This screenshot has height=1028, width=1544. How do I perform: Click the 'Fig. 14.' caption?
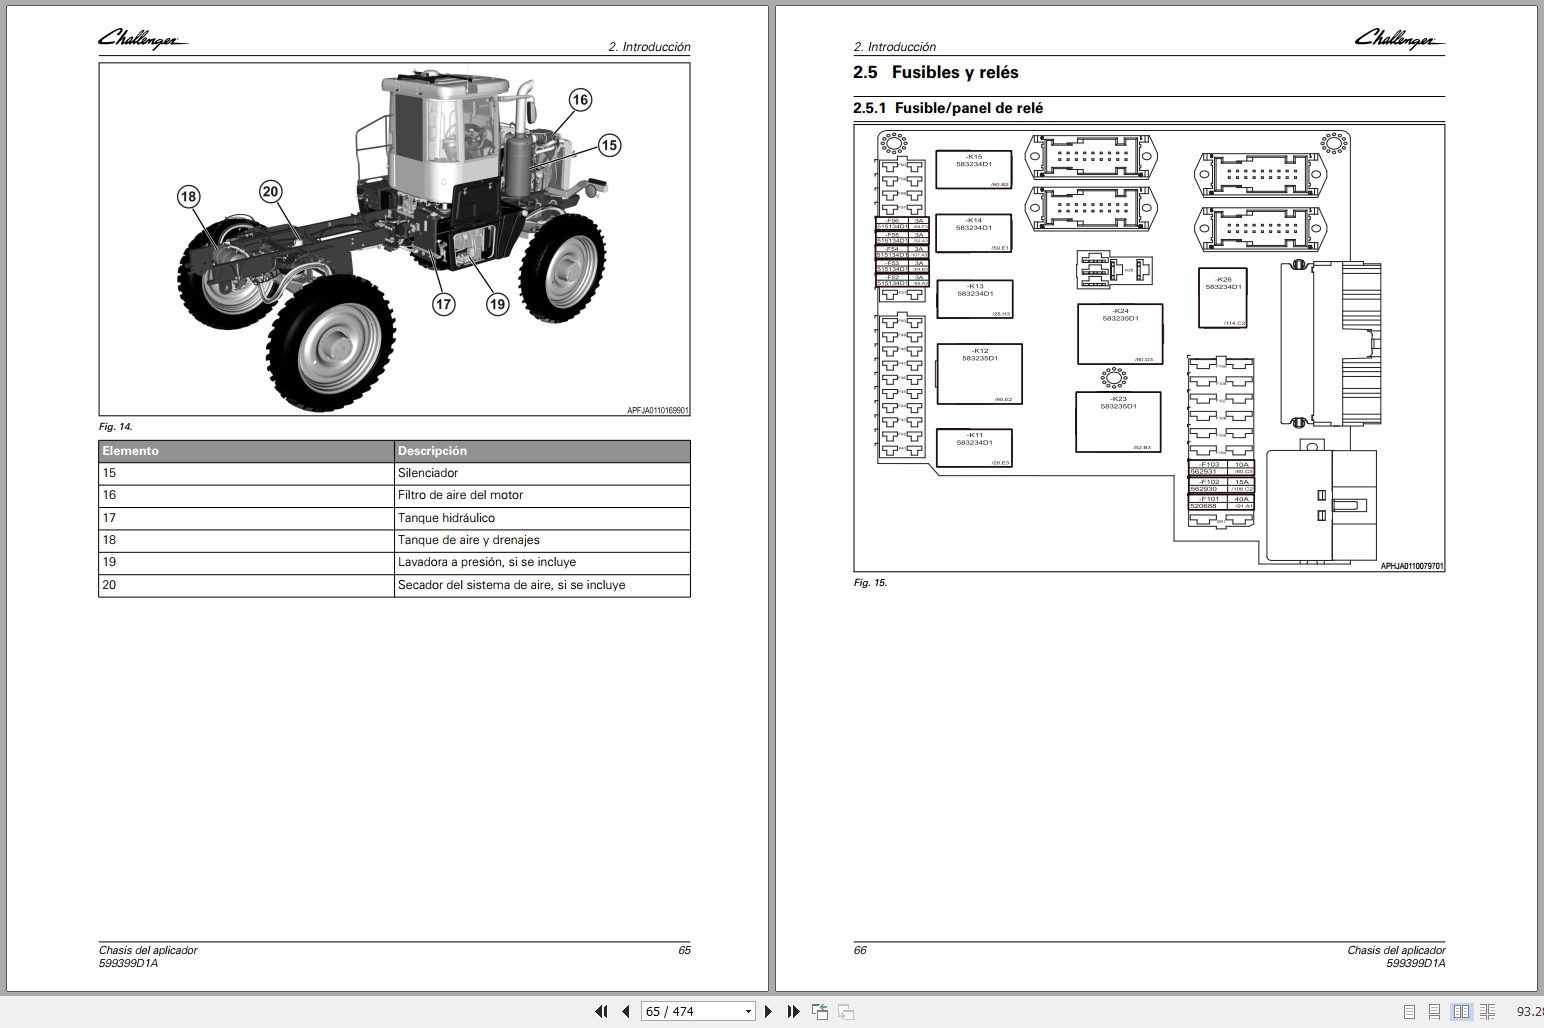(x=115, y=427)
